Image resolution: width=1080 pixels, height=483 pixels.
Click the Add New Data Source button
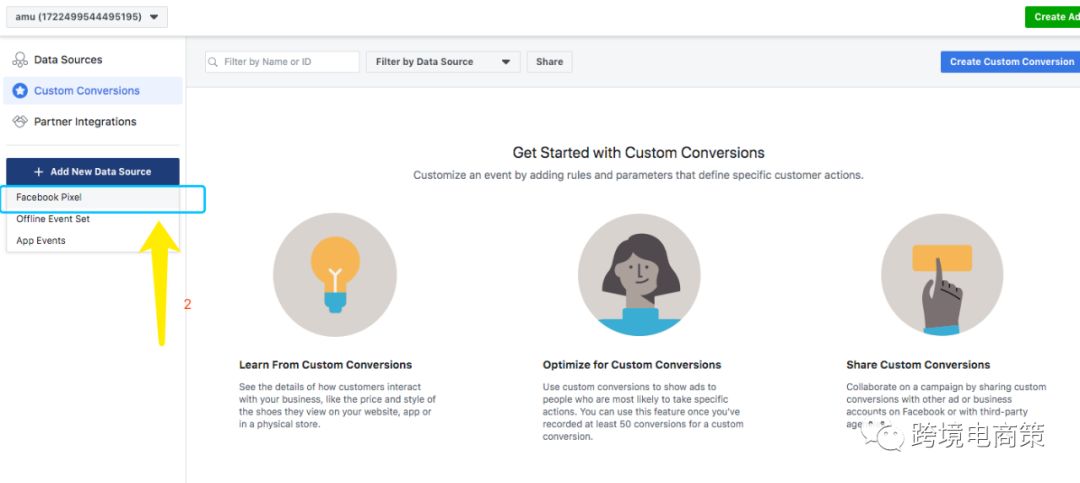click(93, 172)
